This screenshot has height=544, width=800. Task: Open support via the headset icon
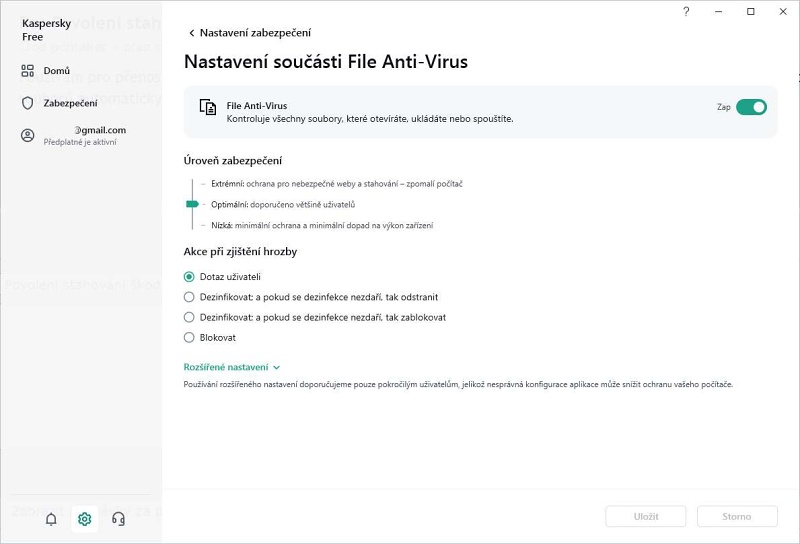tap(118, 519)
